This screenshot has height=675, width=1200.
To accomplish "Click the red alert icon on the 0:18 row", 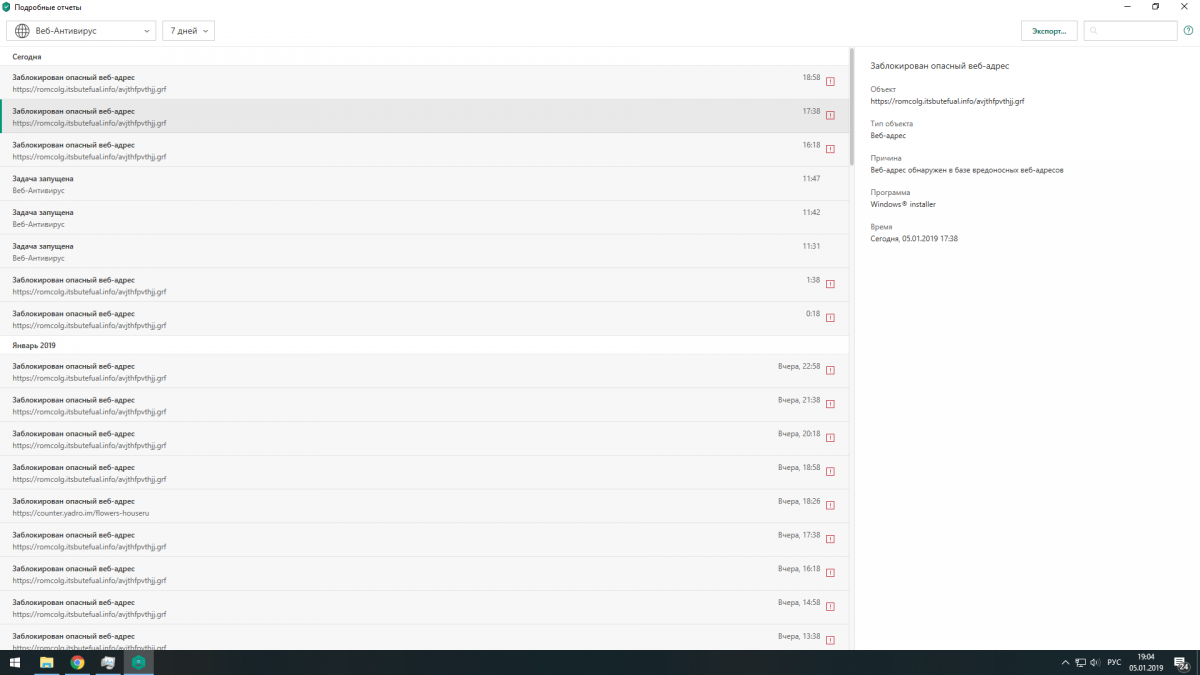I will tap(830, 318).
